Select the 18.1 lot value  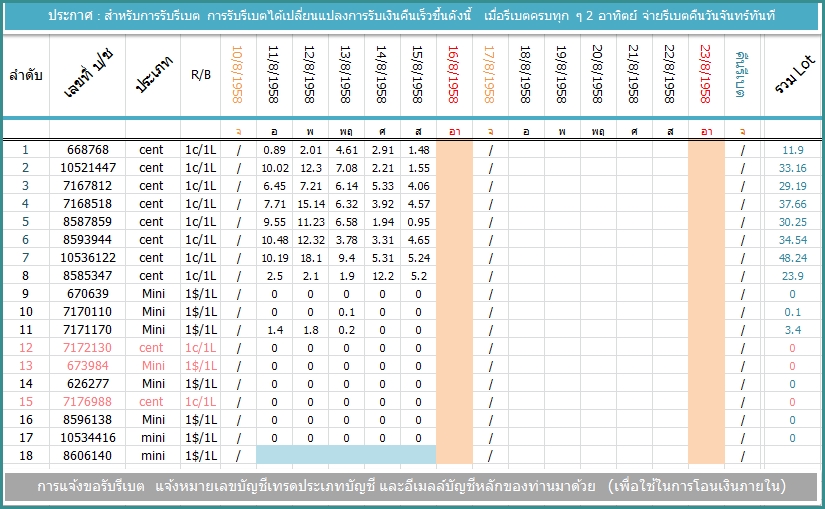click(x=311, y=257)
